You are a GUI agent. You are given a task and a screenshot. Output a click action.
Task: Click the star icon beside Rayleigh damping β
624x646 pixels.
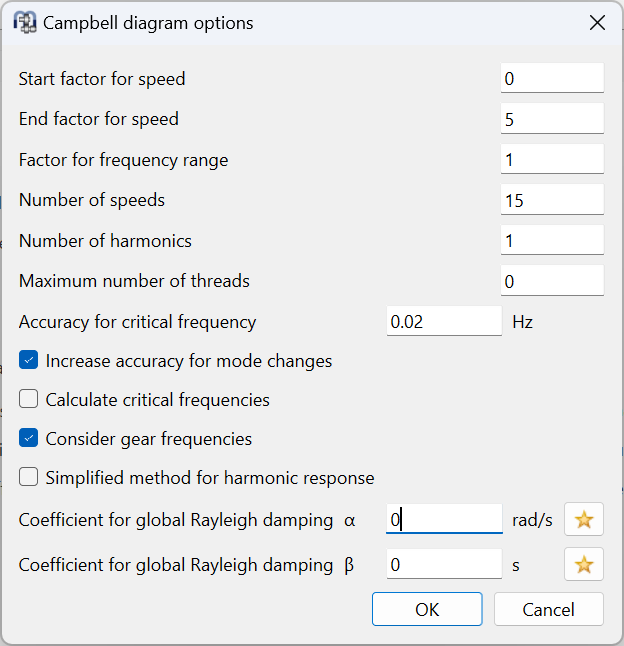(584, 565)
